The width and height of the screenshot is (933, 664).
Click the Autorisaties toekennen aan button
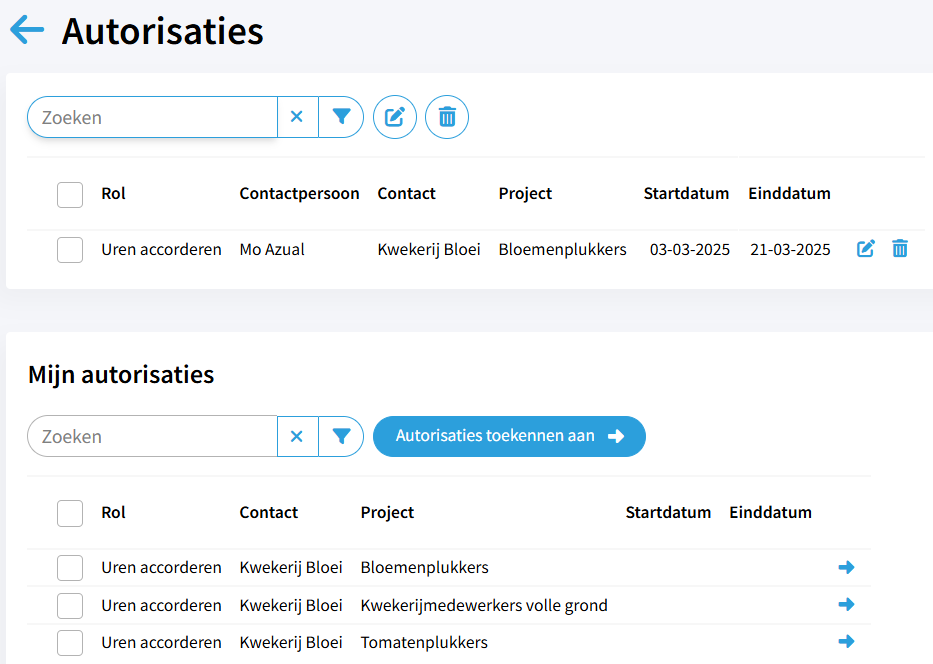coord(509,436)
